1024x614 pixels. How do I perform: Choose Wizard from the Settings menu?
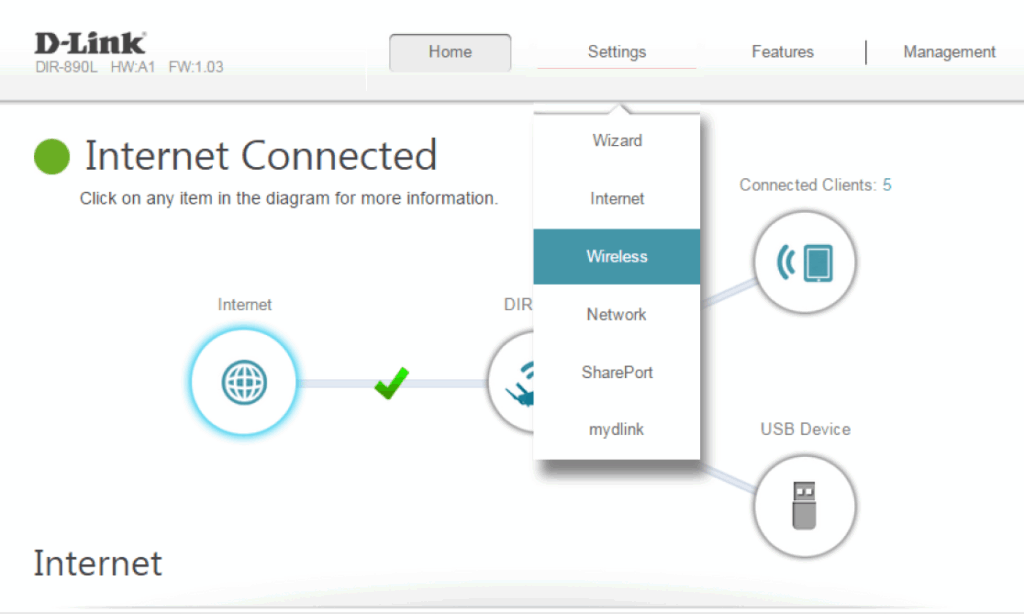click(617, 141)
